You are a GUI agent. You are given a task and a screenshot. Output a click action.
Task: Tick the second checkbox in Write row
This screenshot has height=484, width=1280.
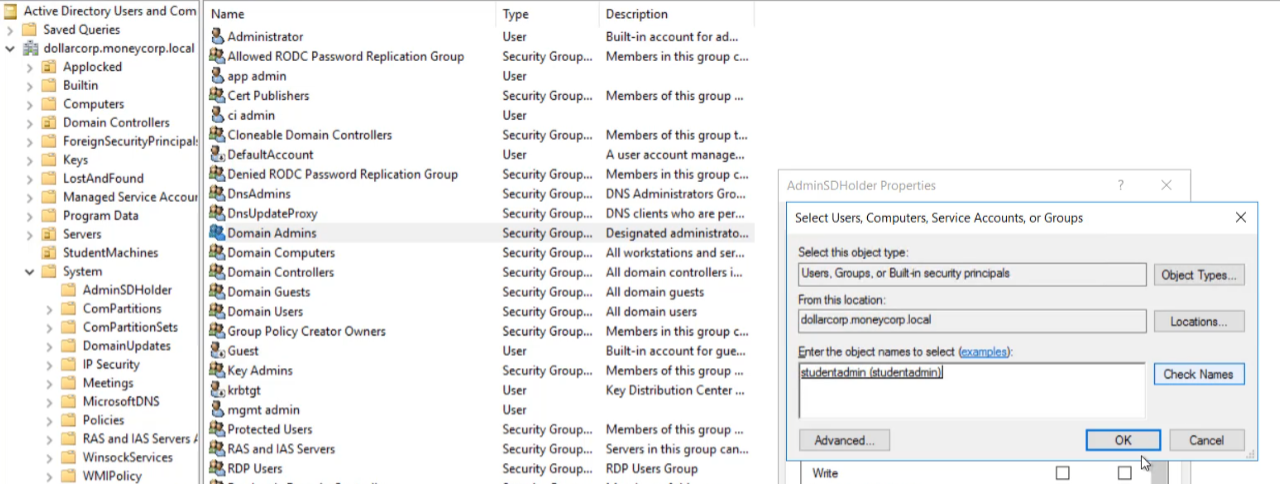click(1124, 473)
